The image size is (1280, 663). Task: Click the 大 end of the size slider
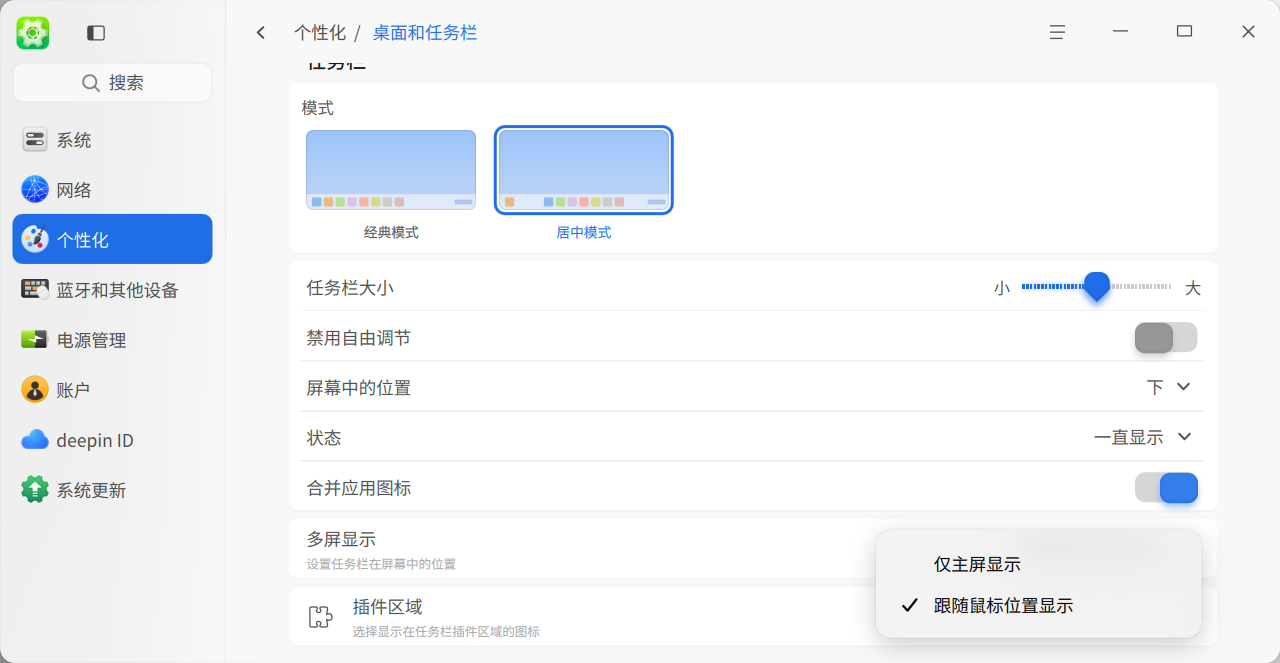click(x=1192, y=288)
